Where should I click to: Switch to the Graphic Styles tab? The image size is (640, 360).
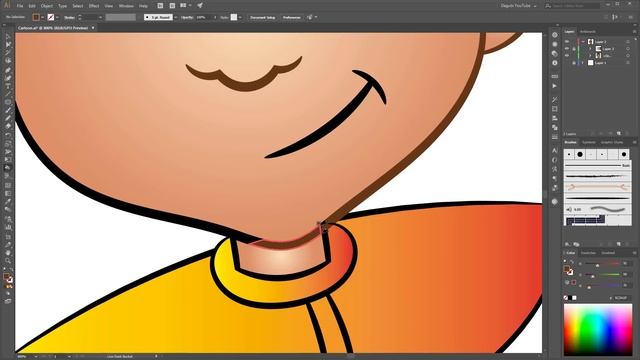click(x=612, y=142)
